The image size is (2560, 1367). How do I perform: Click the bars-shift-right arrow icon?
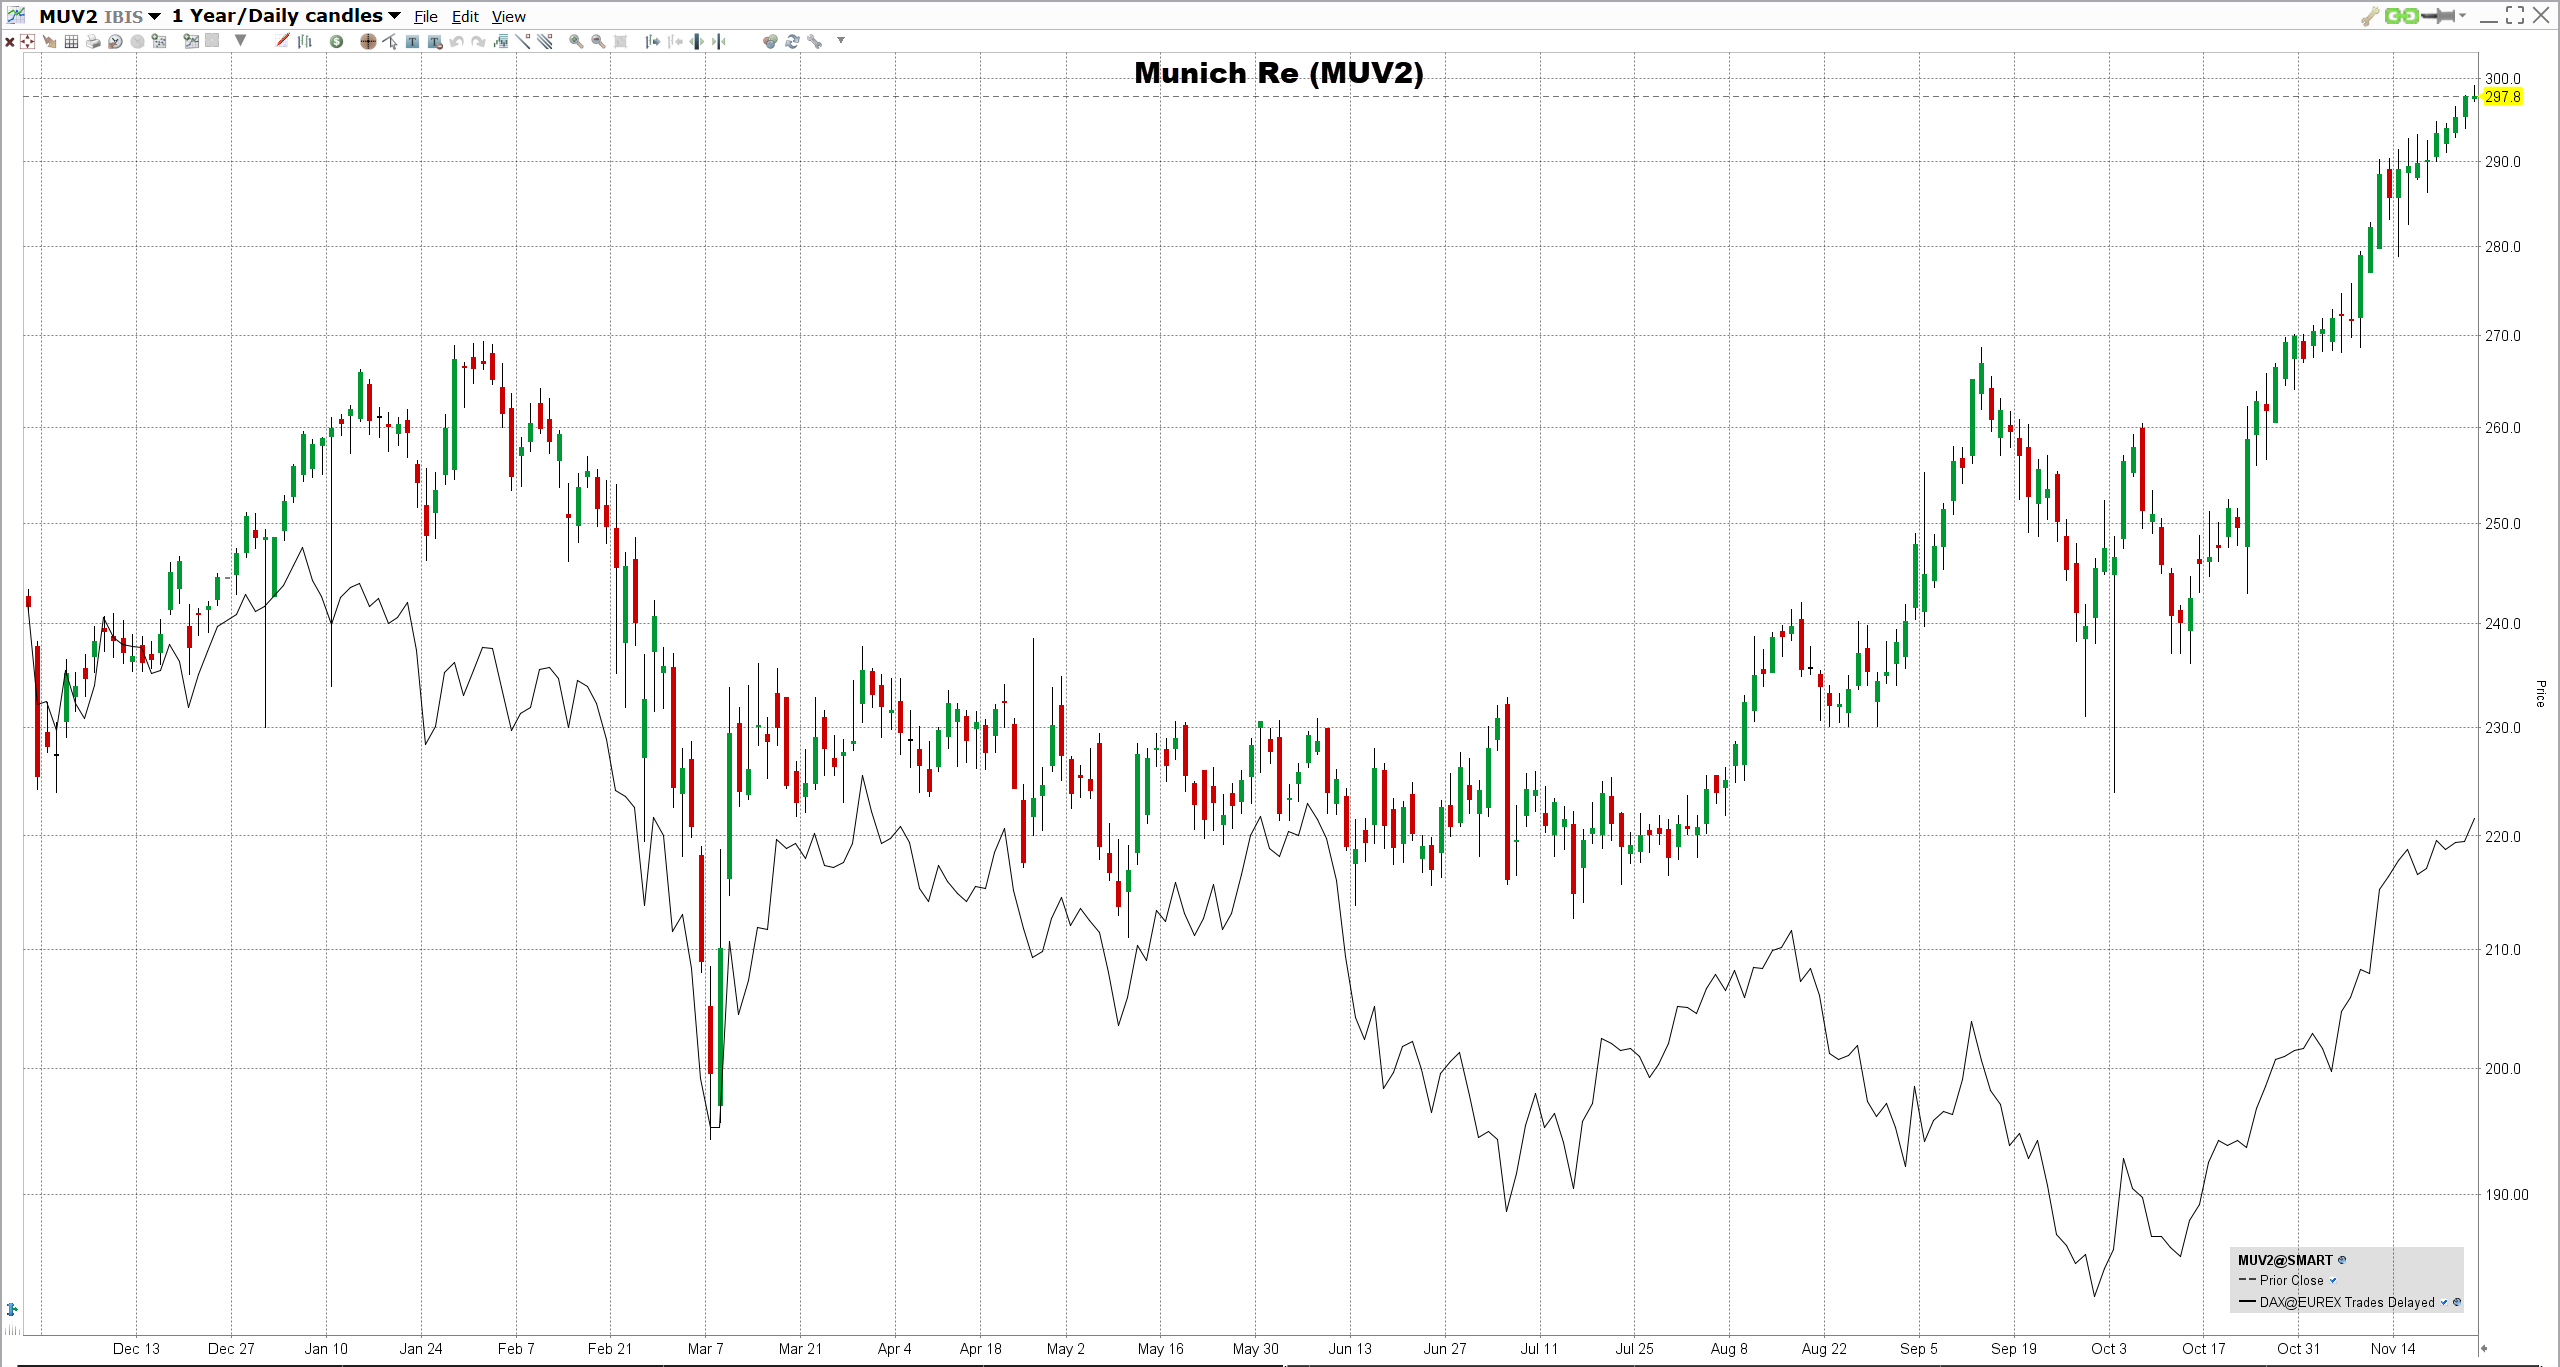652,41
